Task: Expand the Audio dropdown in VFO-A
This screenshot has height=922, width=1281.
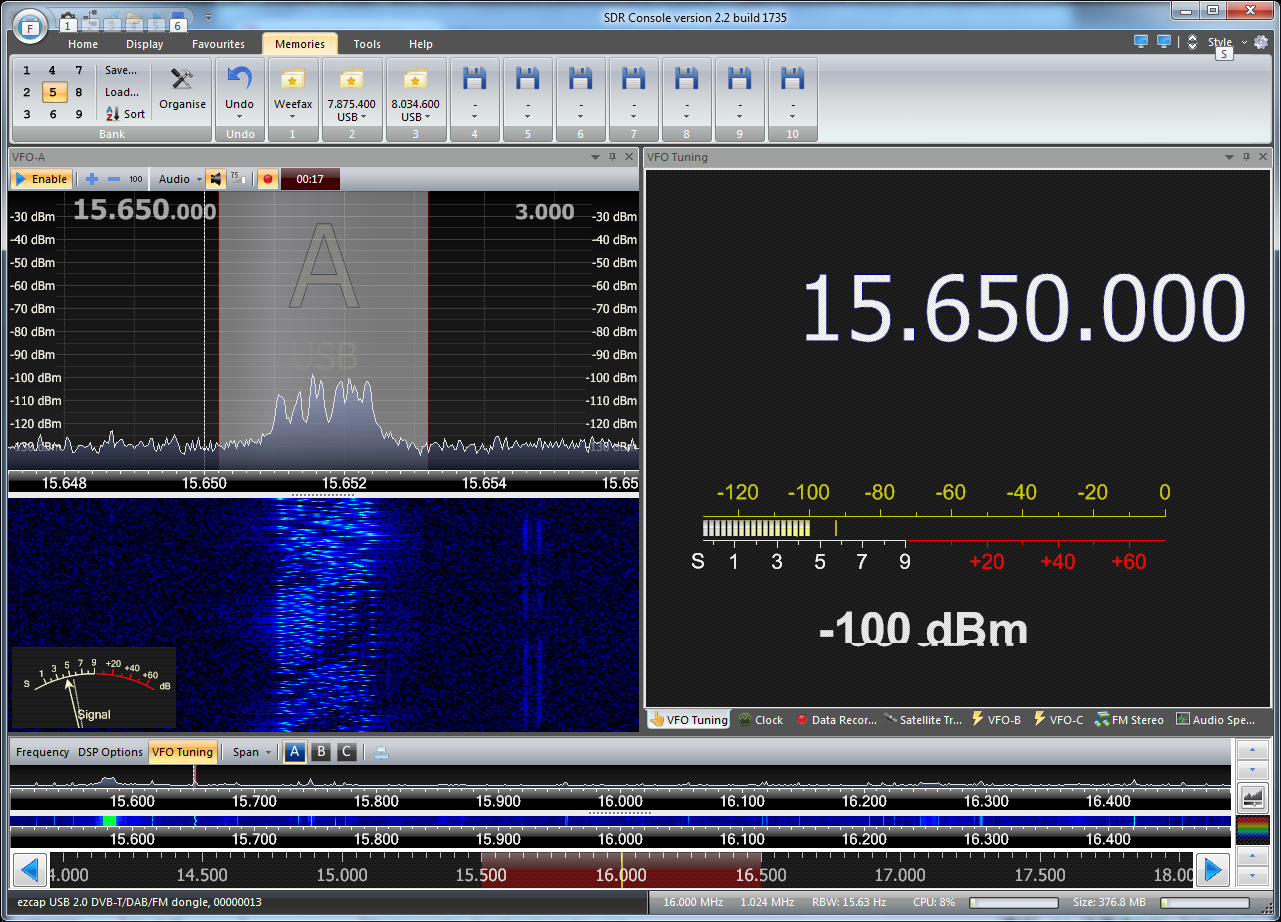Action: pyautogui.click(x=180, y=179)
